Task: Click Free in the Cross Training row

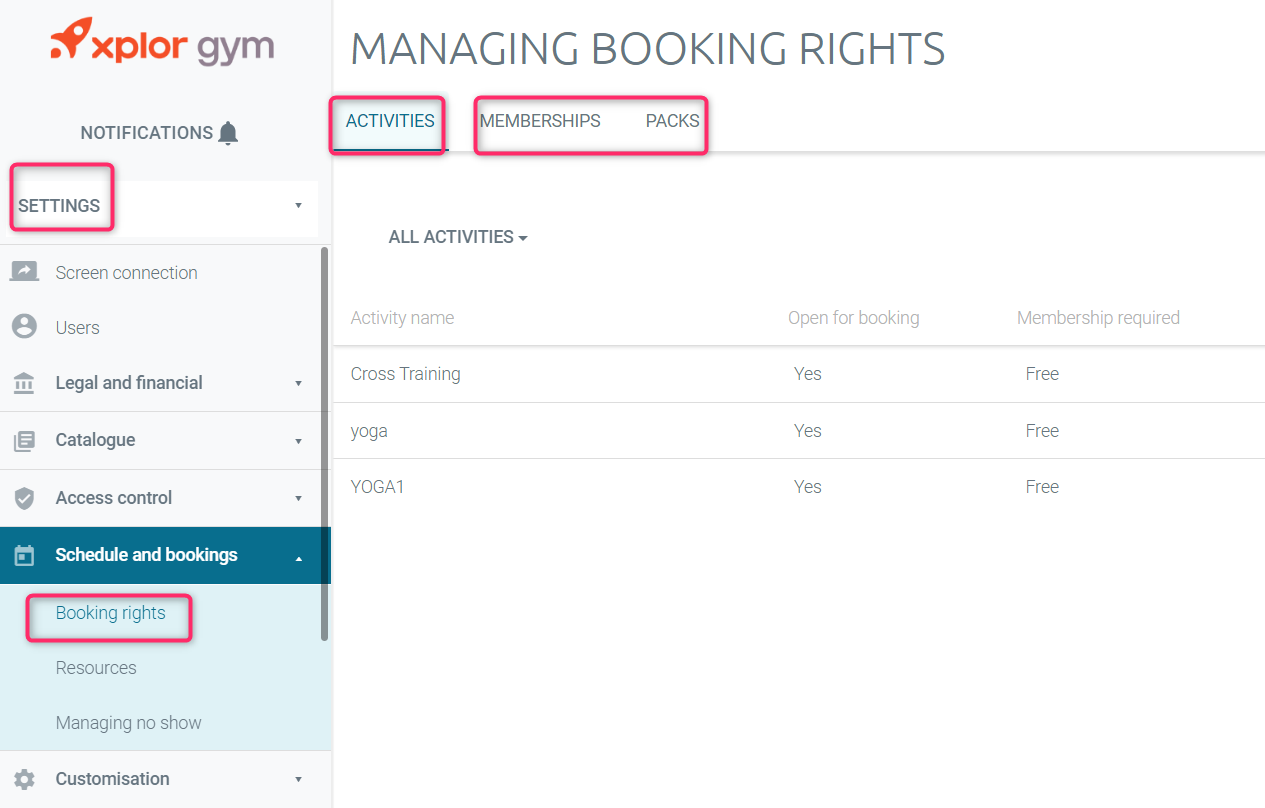Action: (x=1042, y=374)
